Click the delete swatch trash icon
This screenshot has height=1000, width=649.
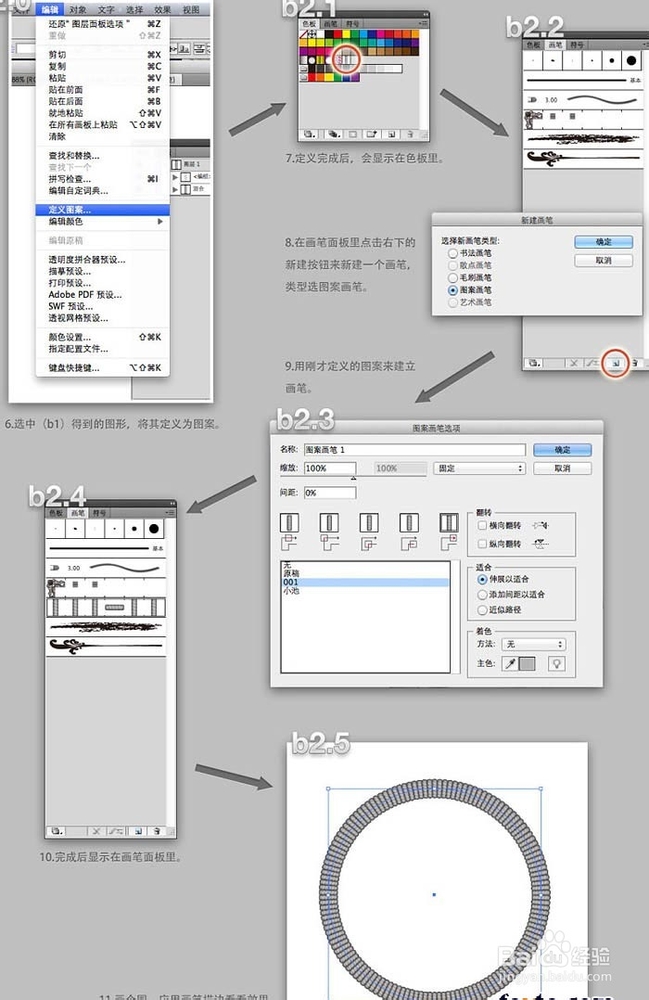[x=410, y=135]
